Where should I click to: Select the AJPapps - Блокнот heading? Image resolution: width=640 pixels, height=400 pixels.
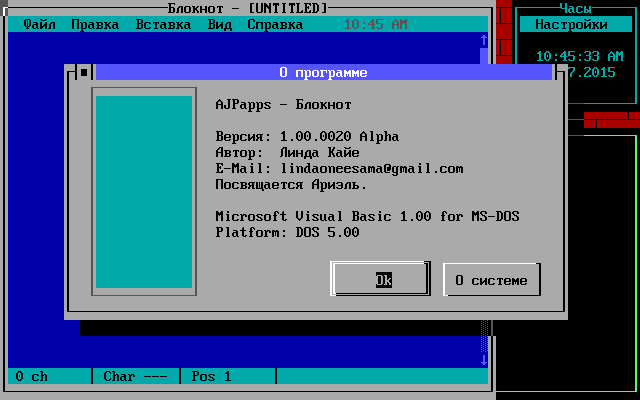click(283, 104)
